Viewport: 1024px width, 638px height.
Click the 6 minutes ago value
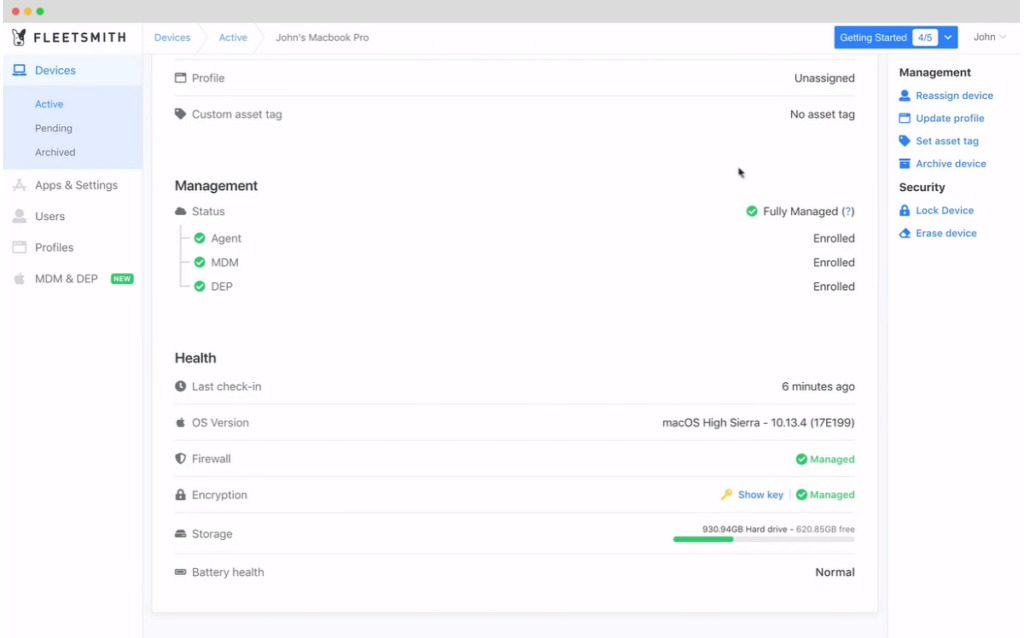(818, 386)
